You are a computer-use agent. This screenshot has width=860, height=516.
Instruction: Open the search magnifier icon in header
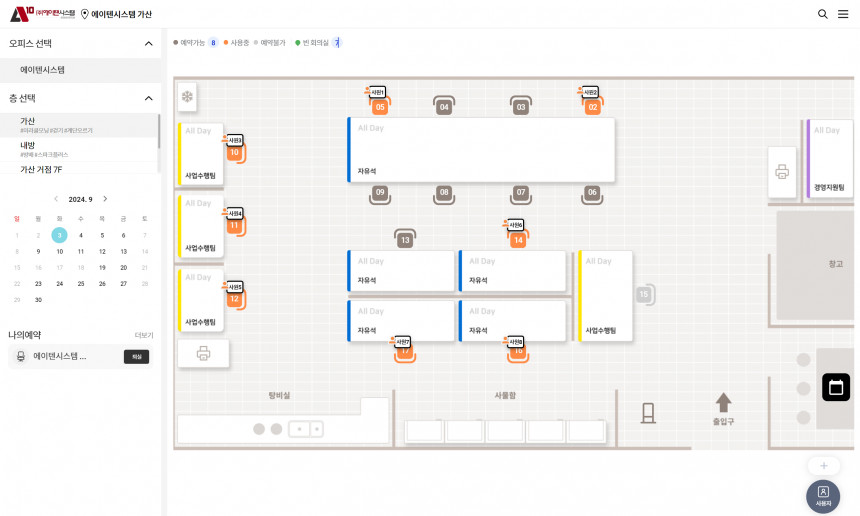(x=822, y=14)
